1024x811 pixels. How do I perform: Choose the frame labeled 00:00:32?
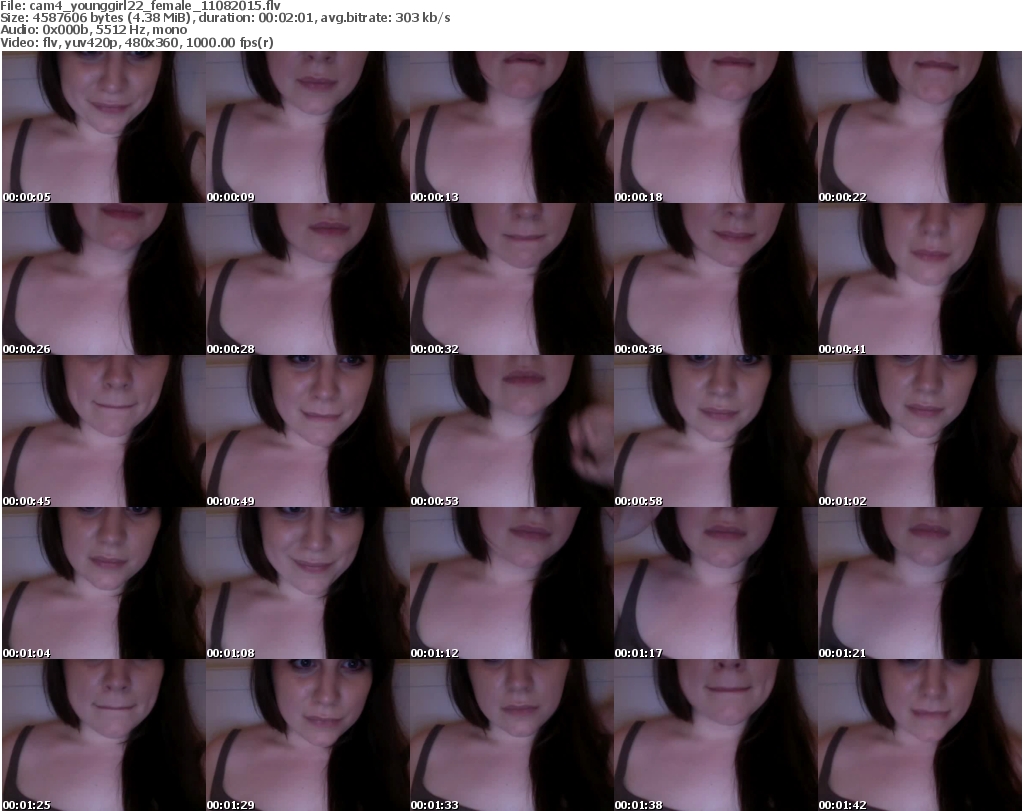511,279
